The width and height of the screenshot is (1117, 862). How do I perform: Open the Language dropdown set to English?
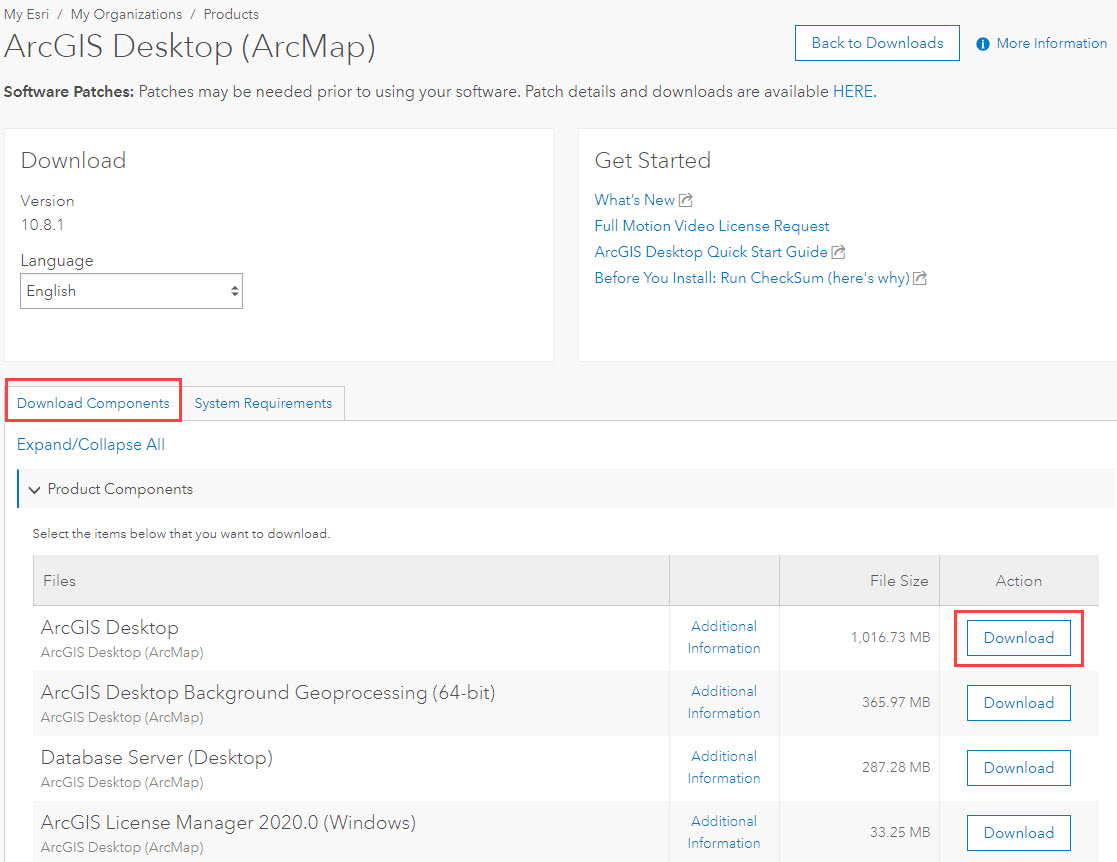point(131,291)
